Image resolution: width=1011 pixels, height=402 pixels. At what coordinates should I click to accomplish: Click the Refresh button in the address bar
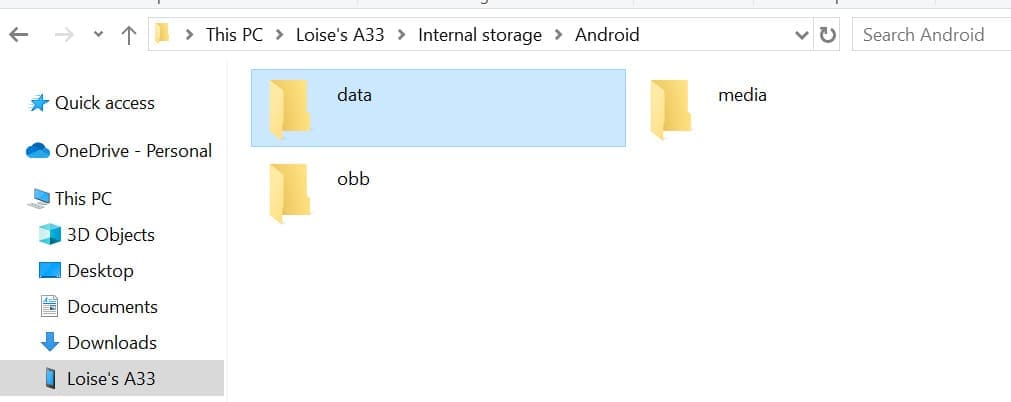827,35
